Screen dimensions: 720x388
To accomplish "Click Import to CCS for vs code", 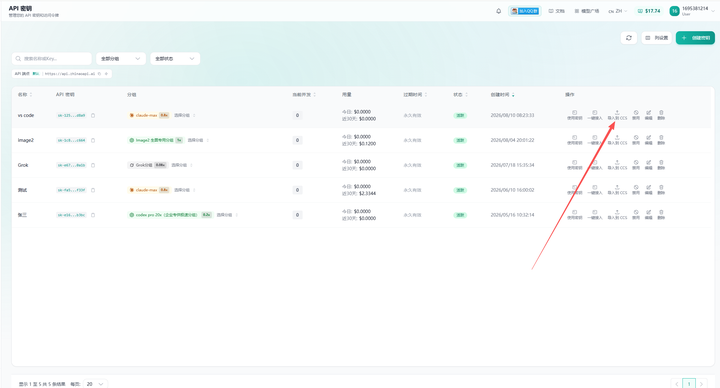I will (x=617, y=115).
